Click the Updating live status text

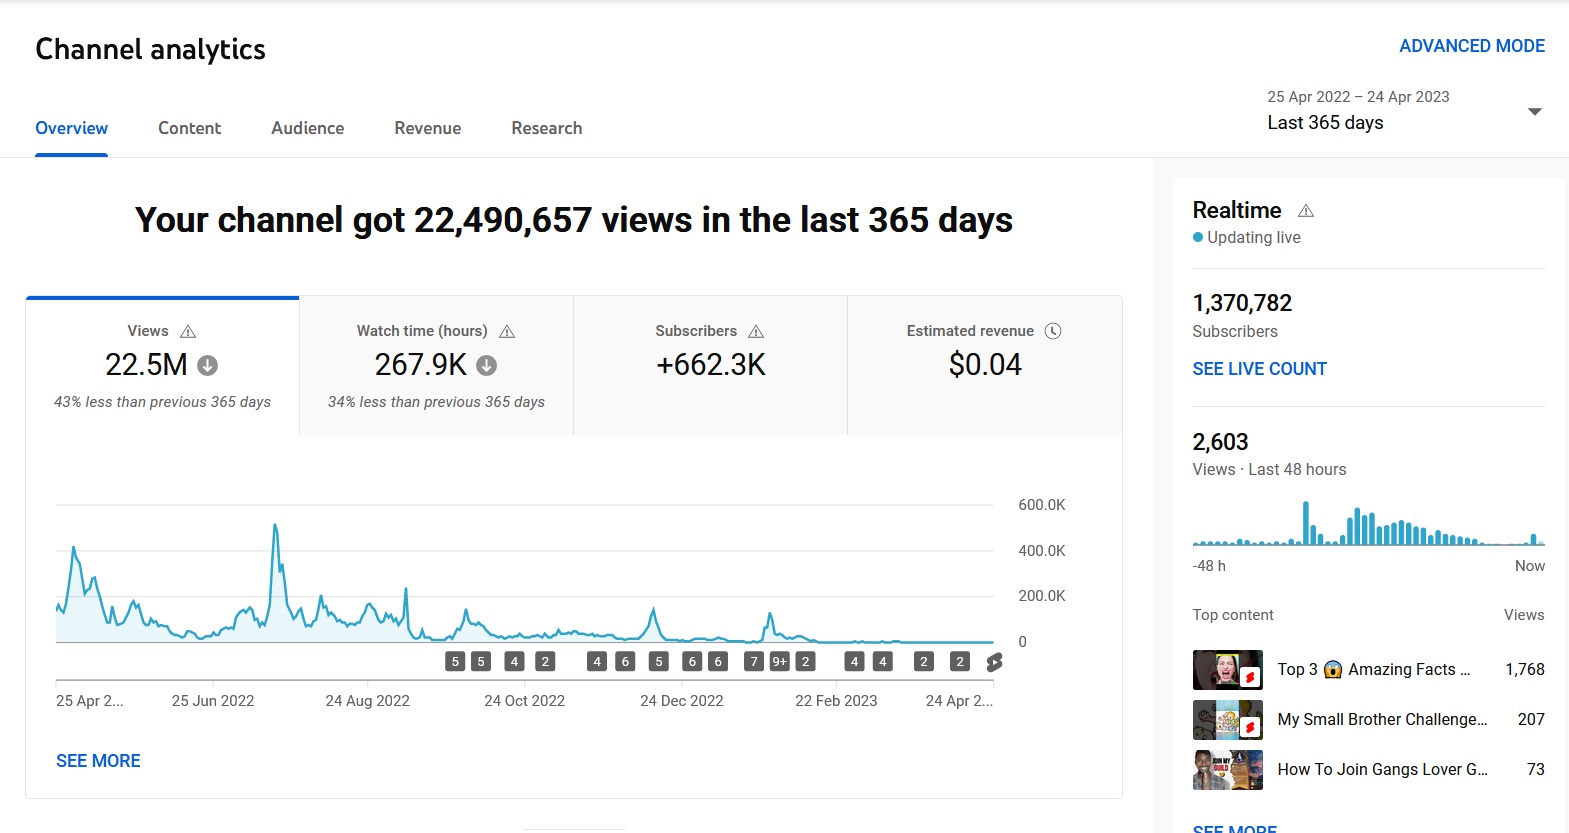1254,238
